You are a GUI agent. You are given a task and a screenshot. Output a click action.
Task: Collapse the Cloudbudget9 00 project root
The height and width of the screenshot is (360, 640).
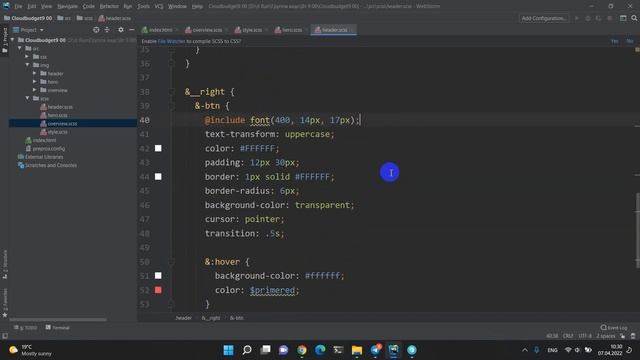13,40
